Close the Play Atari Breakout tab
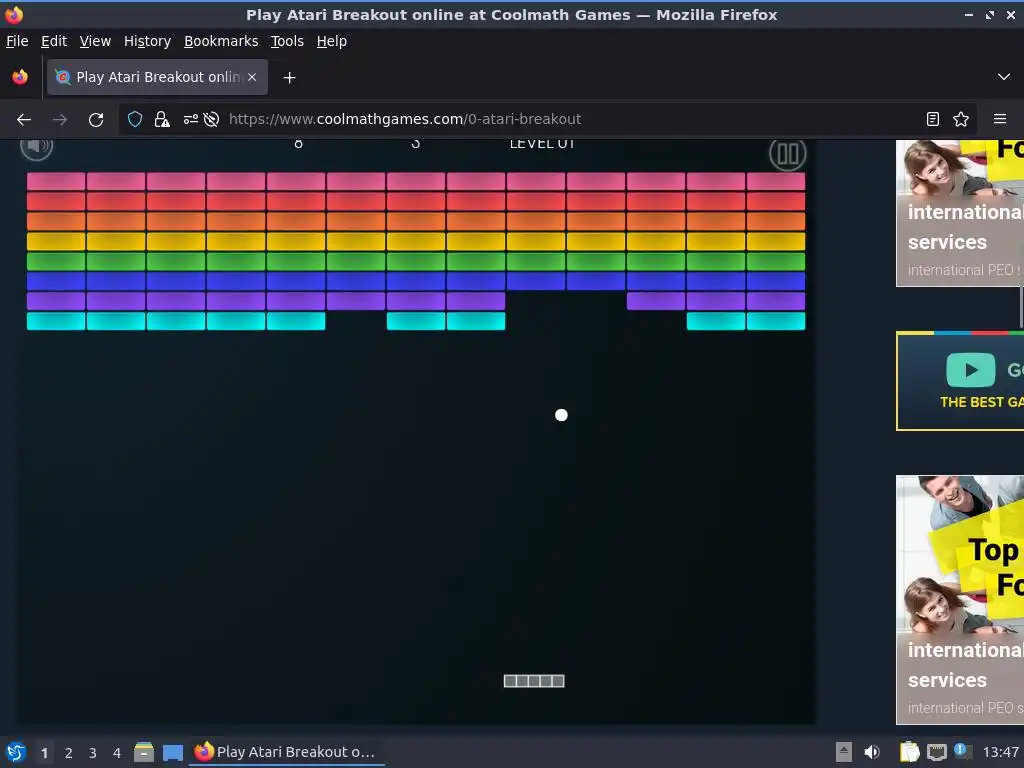The height and width of the screenshot is (768, 1024). [252, 77]
